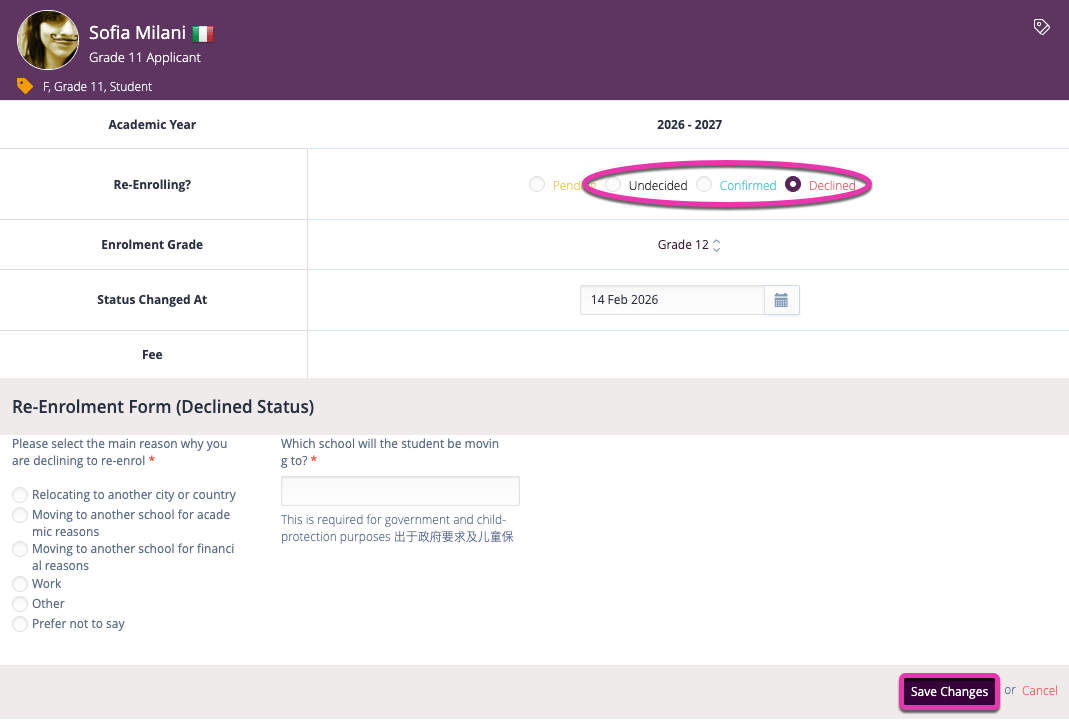Select Work as the declining reason
1069x720 pixels.
(x=20, y=584)
